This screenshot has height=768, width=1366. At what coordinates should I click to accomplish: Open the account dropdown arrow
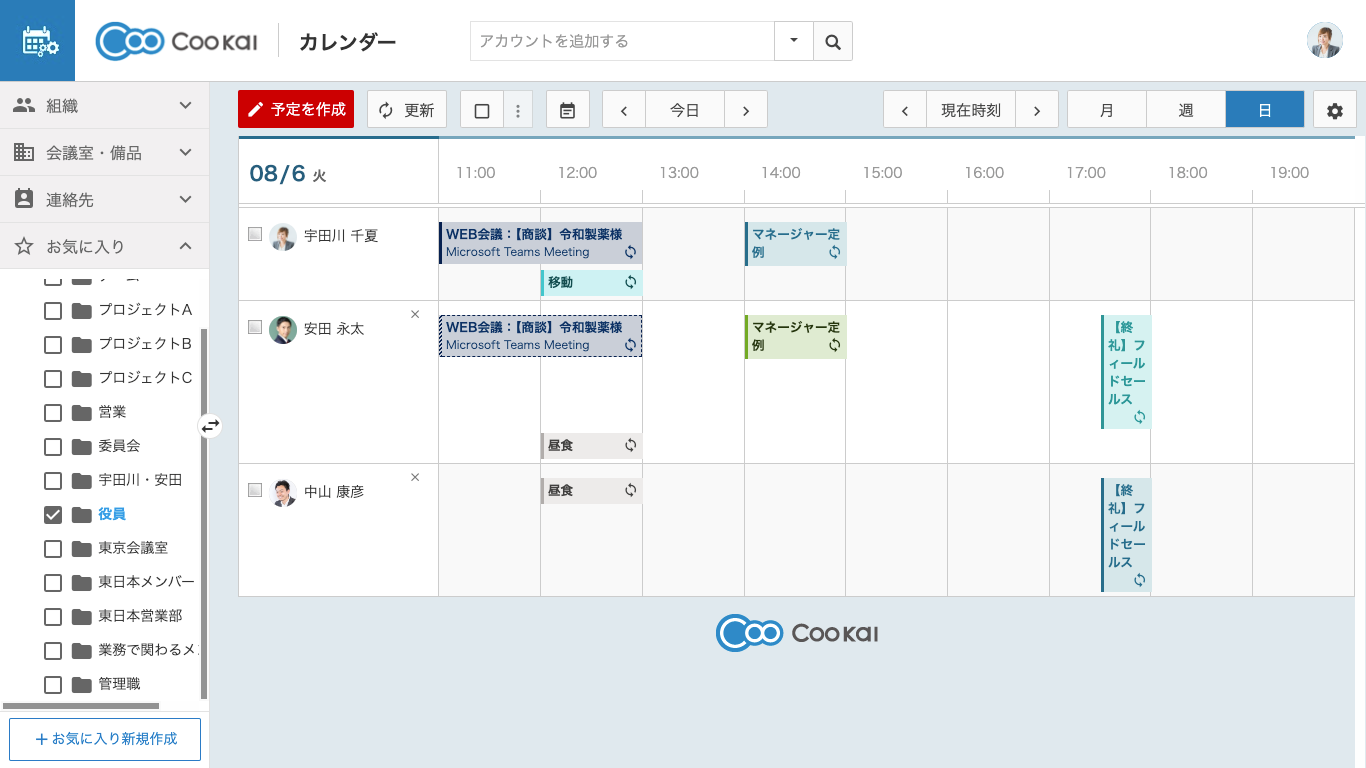point(794,41)
